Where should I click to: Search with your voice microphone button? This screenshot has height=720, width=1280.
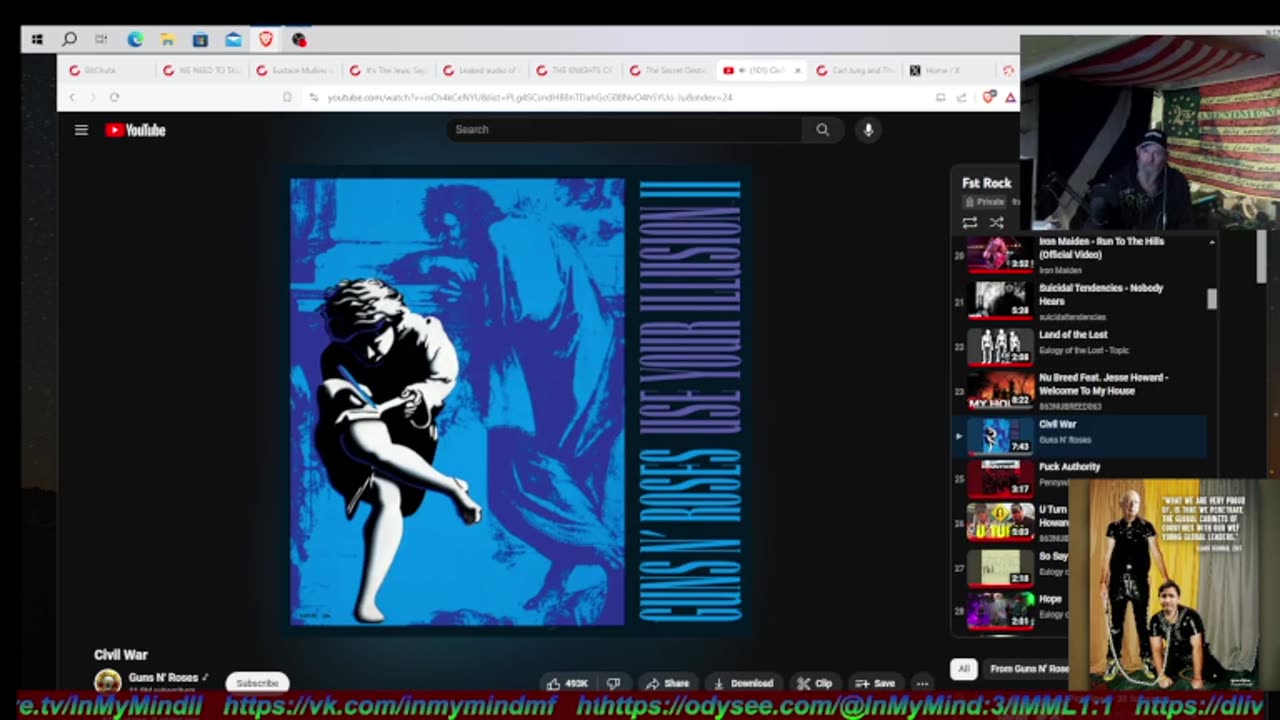[x=868, y=129]
